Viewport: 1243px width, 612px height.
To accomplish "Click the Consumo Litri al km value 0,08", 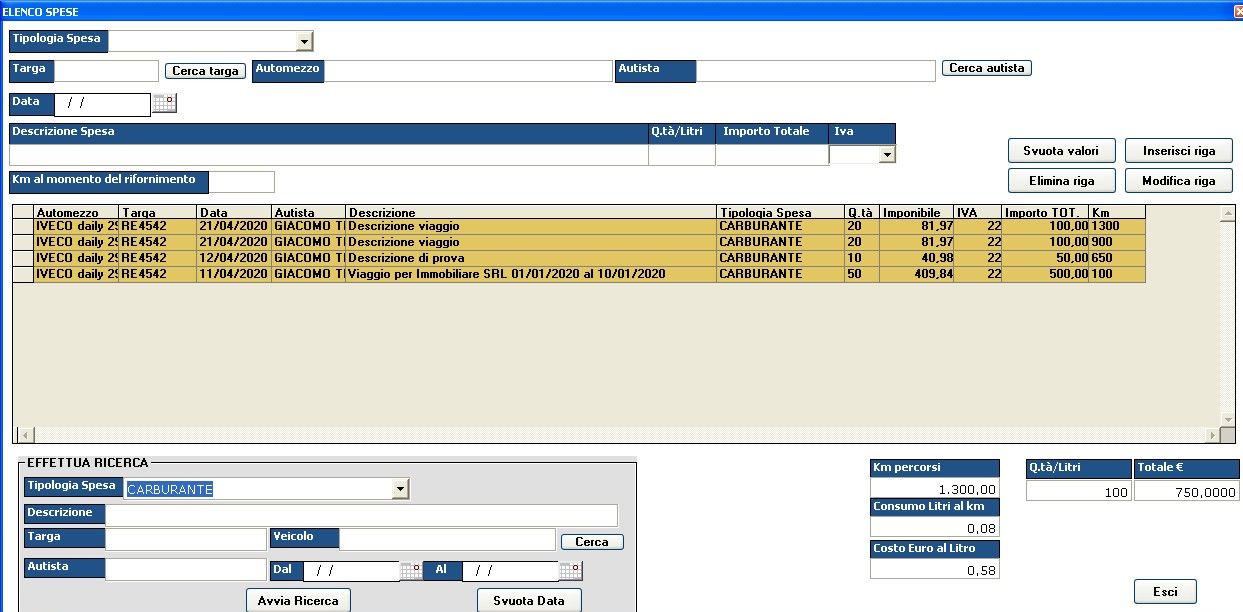I will (935, 528).
